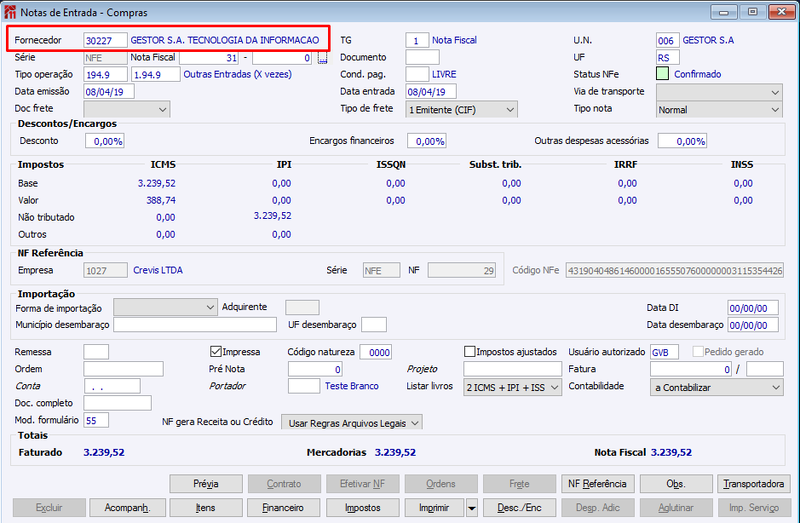Click the UF desembaraço field
Screen dimensions: 800x523
[x=373, y=325]
